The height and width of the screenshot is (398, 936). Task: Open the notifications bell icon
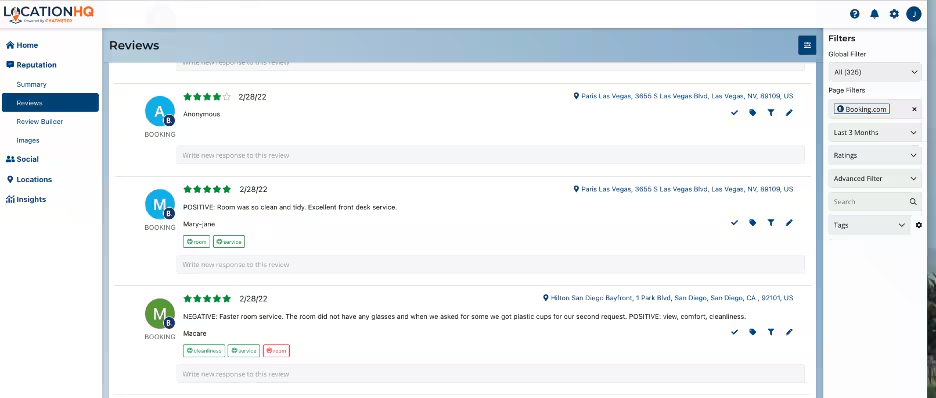[874, 14]
